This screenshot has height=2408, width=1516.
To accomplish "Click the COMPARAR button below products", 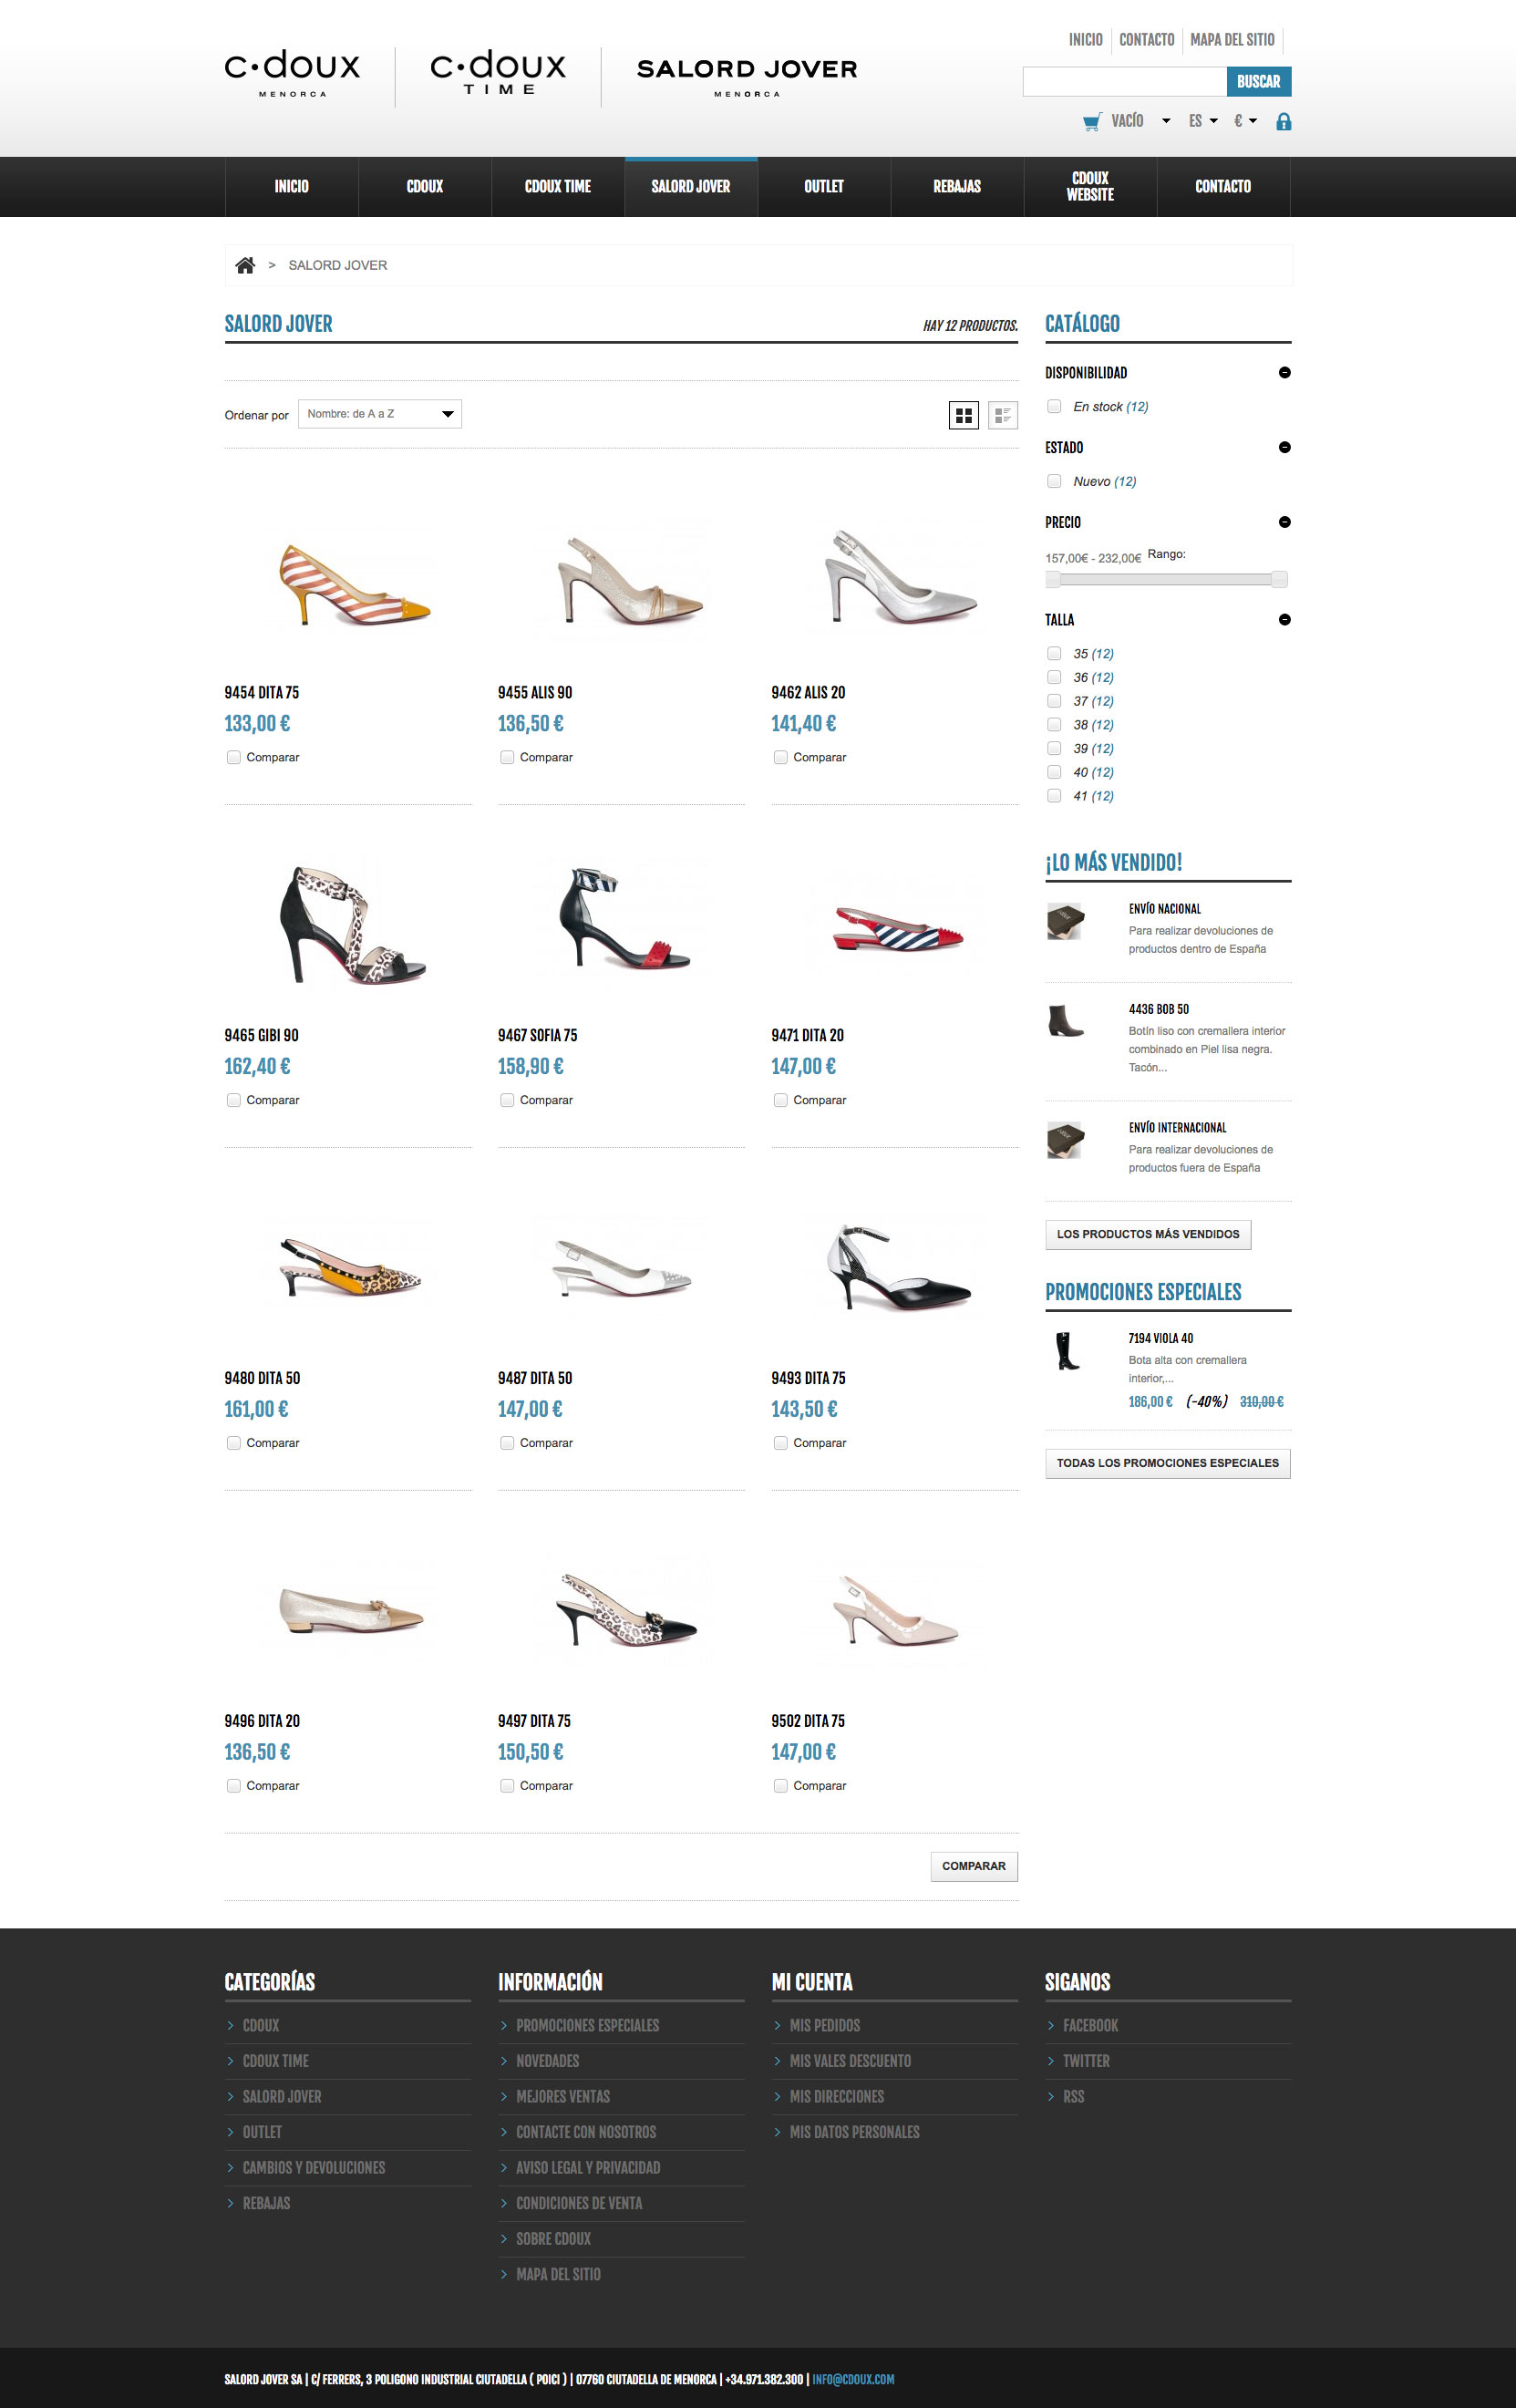I will tap(974, 1866).
